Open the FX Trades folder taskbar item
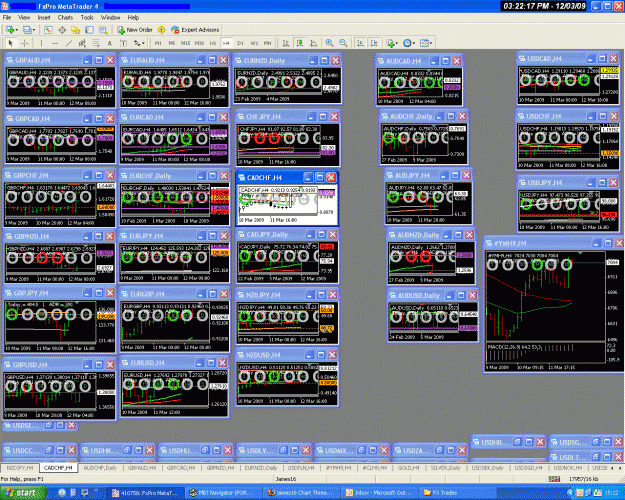Screen dimensions: 625x500 click(456, 493)
